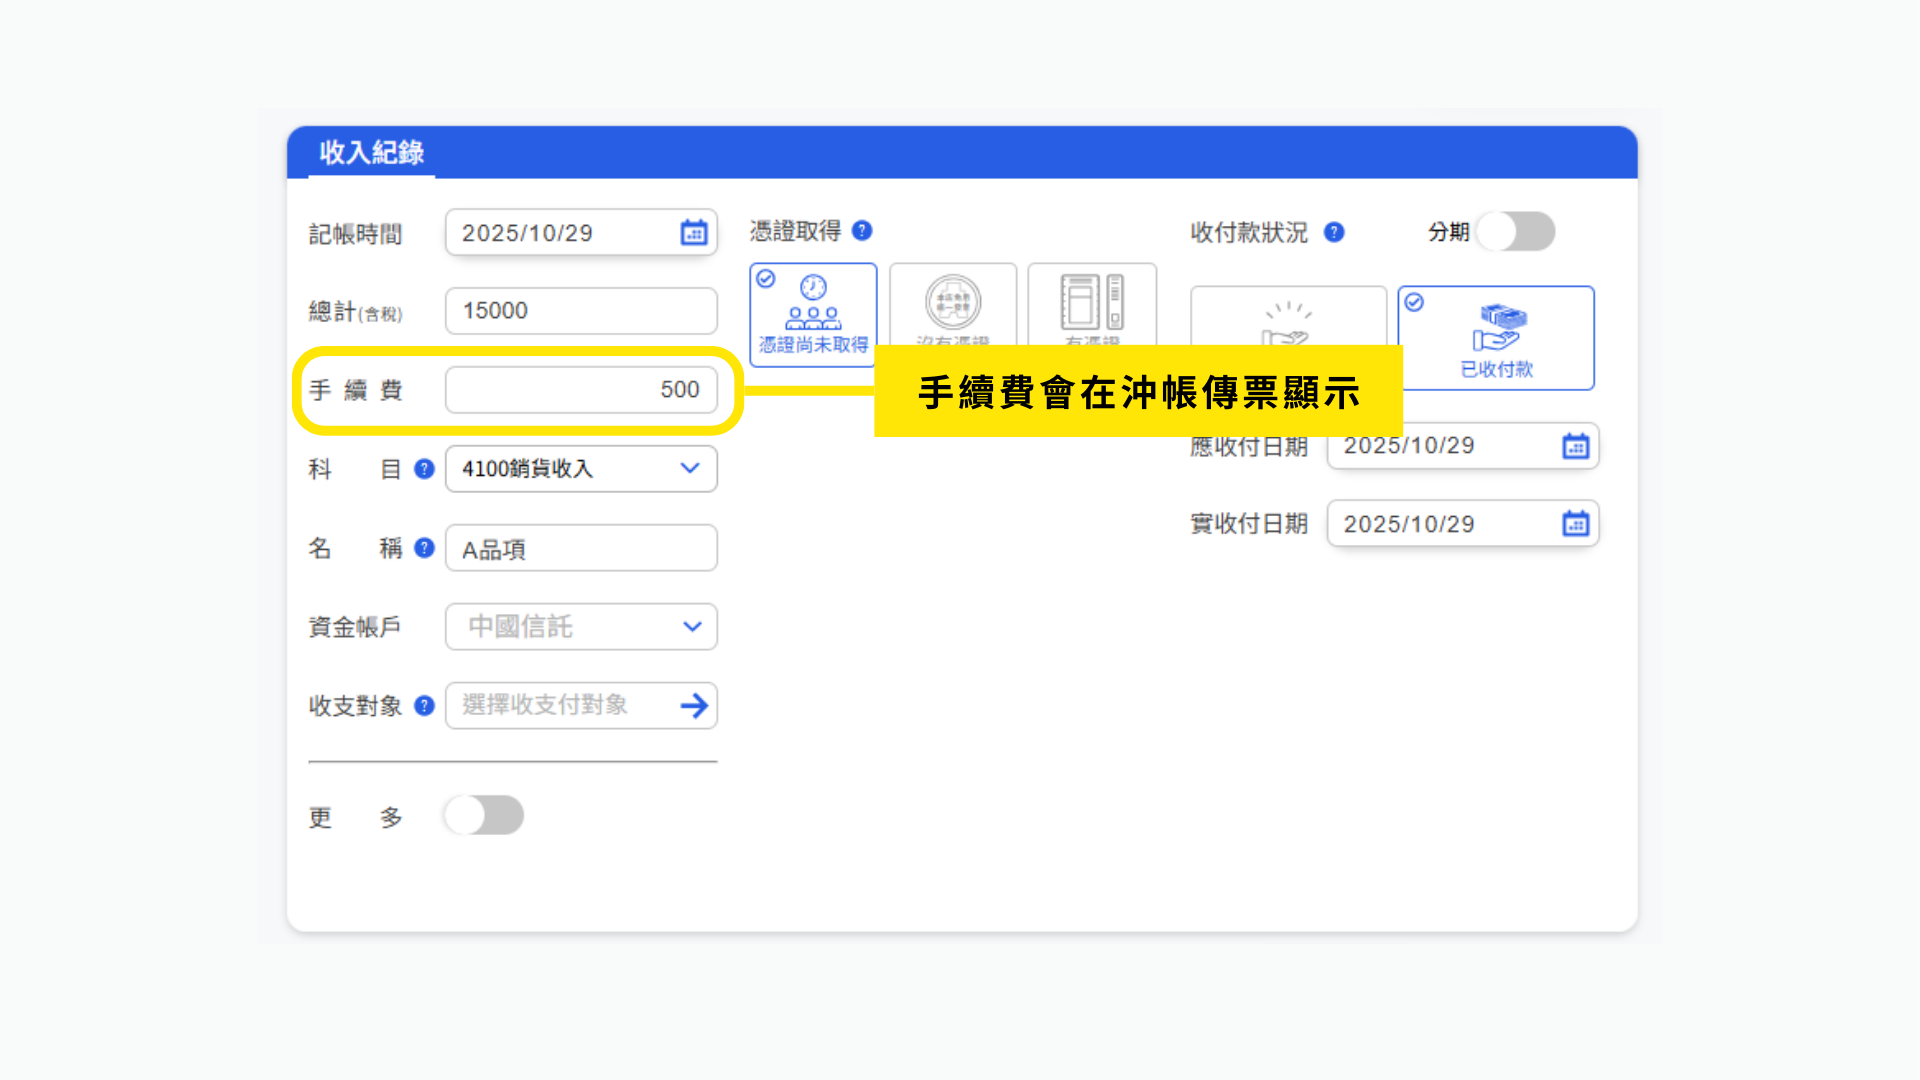Image resolution: width=1920 pixels, height=1080 pixels.
Task: Click the arrow in 收支對象 field
Action: point(694,706)
